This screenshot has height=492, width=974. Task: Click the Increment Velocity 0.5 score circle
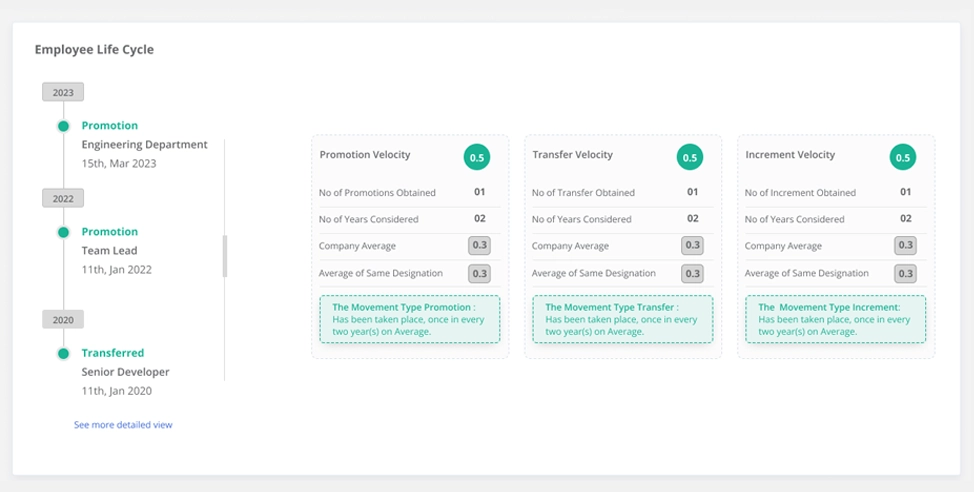(x=903, y=157)
